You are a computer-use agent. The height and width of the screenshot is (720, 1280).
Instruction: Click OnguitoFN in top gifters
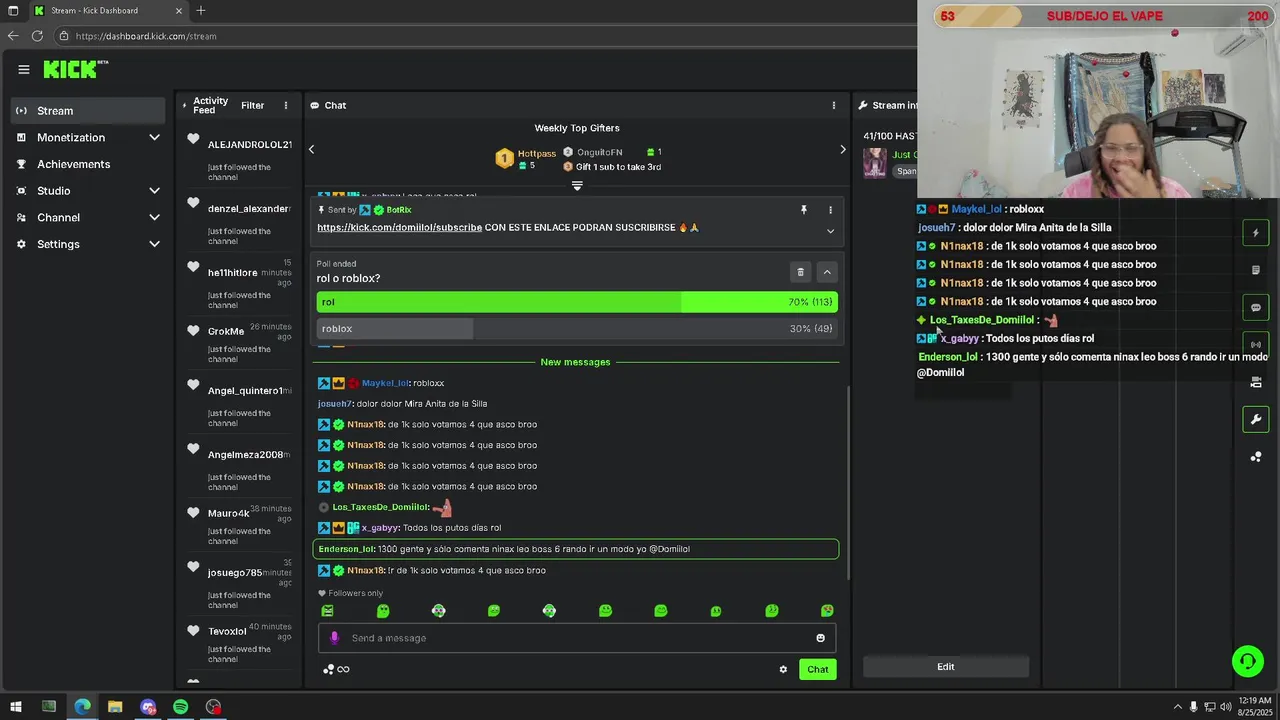click(x=600, y=152)
